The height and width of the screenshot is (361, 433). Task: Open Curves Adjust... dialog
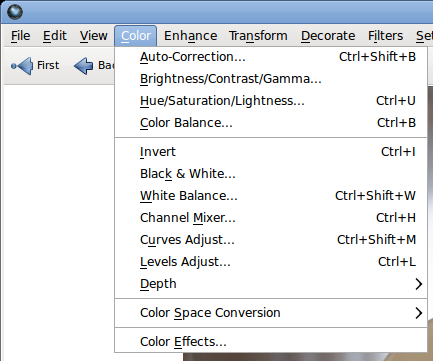point(271,240)
